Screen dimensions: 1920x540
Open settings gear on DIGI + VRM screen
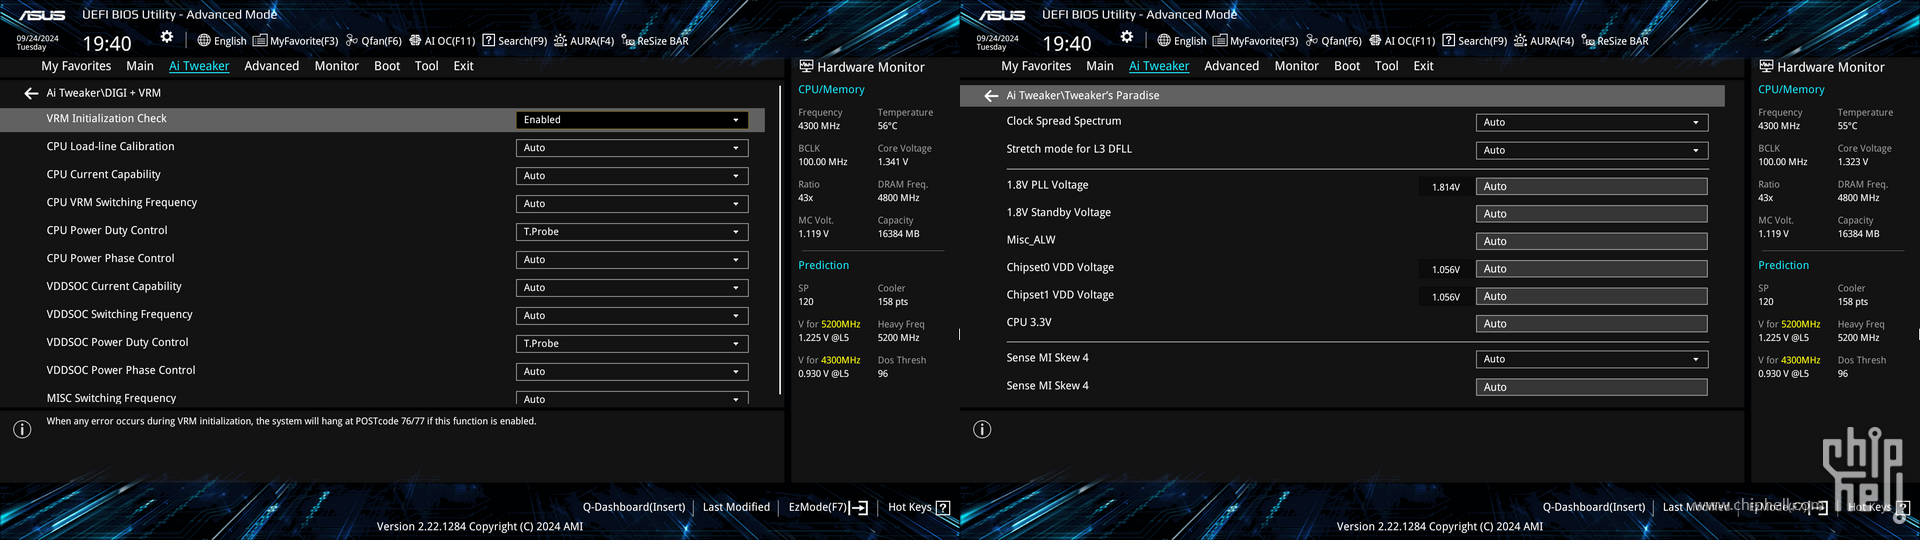pyautogui.click(x=167, y=37)
